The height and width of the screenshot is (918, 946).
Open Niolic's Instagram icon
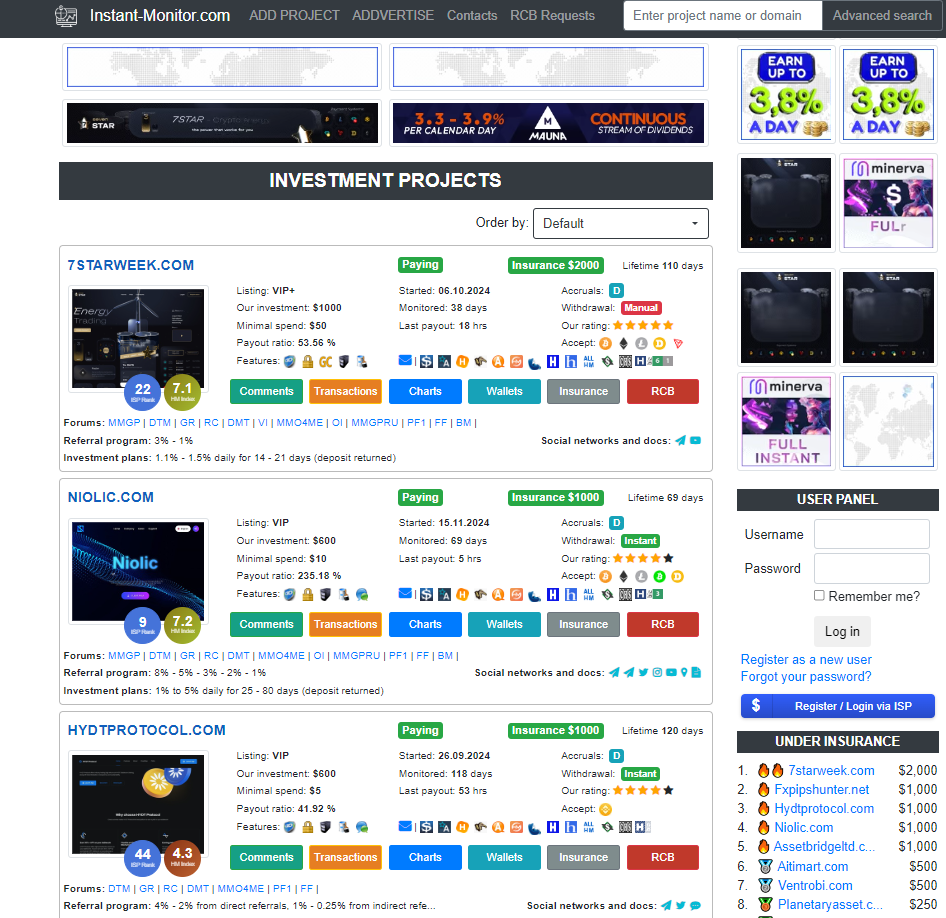point(657,673)
